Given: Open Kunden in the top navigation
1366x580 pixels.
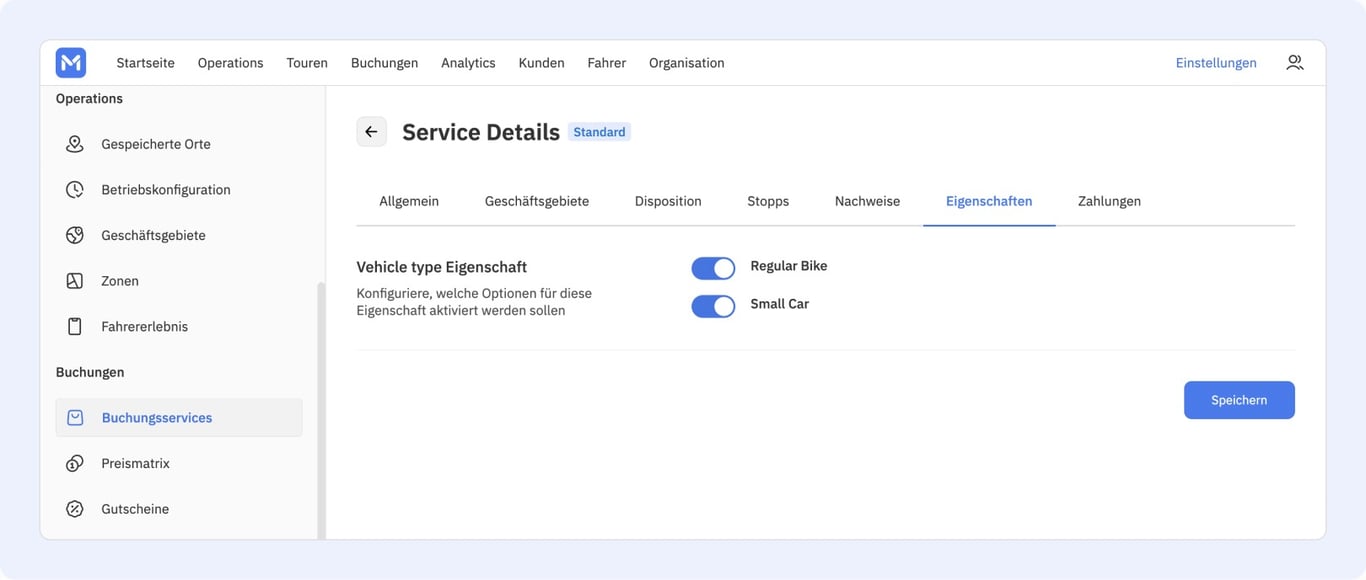Looking at the screenshot, I should tap(541, 63).
